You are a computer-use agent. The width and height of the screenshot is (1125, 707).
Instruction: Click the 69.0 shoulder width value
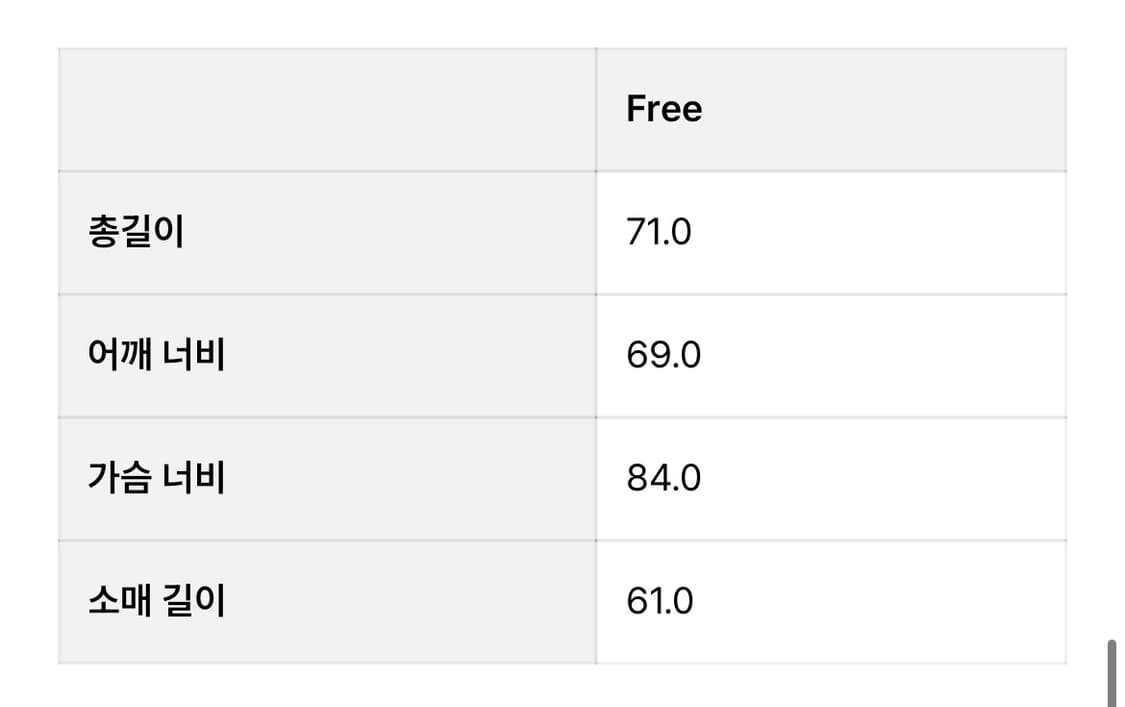pyautogui.click(x=664, y=355)
